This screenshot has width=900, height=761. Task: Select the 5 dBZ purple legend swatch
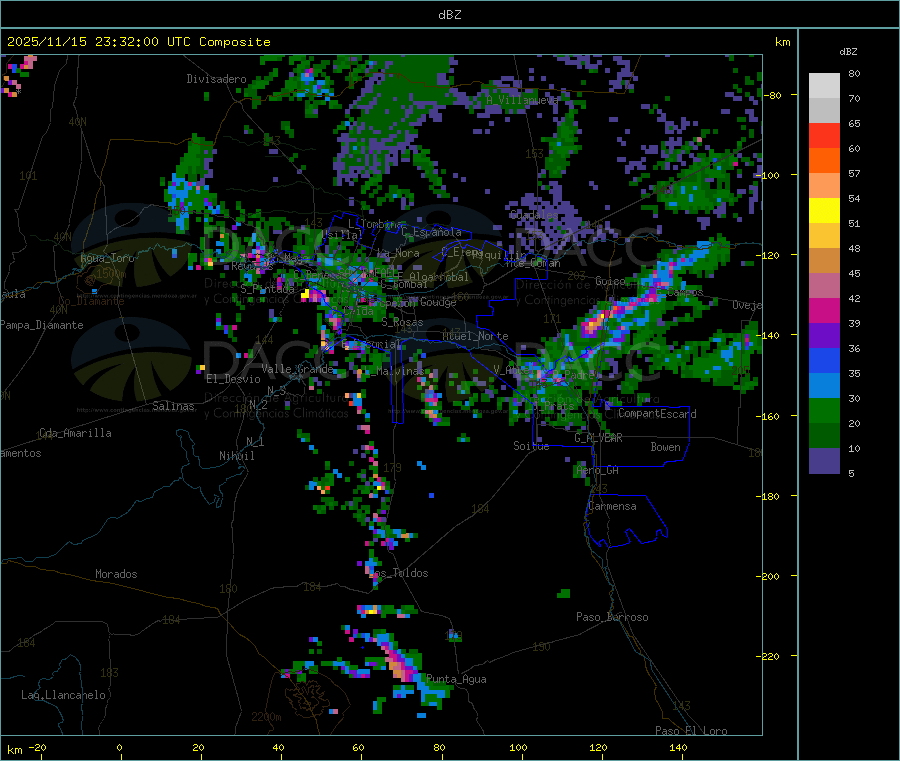[824, 461]
